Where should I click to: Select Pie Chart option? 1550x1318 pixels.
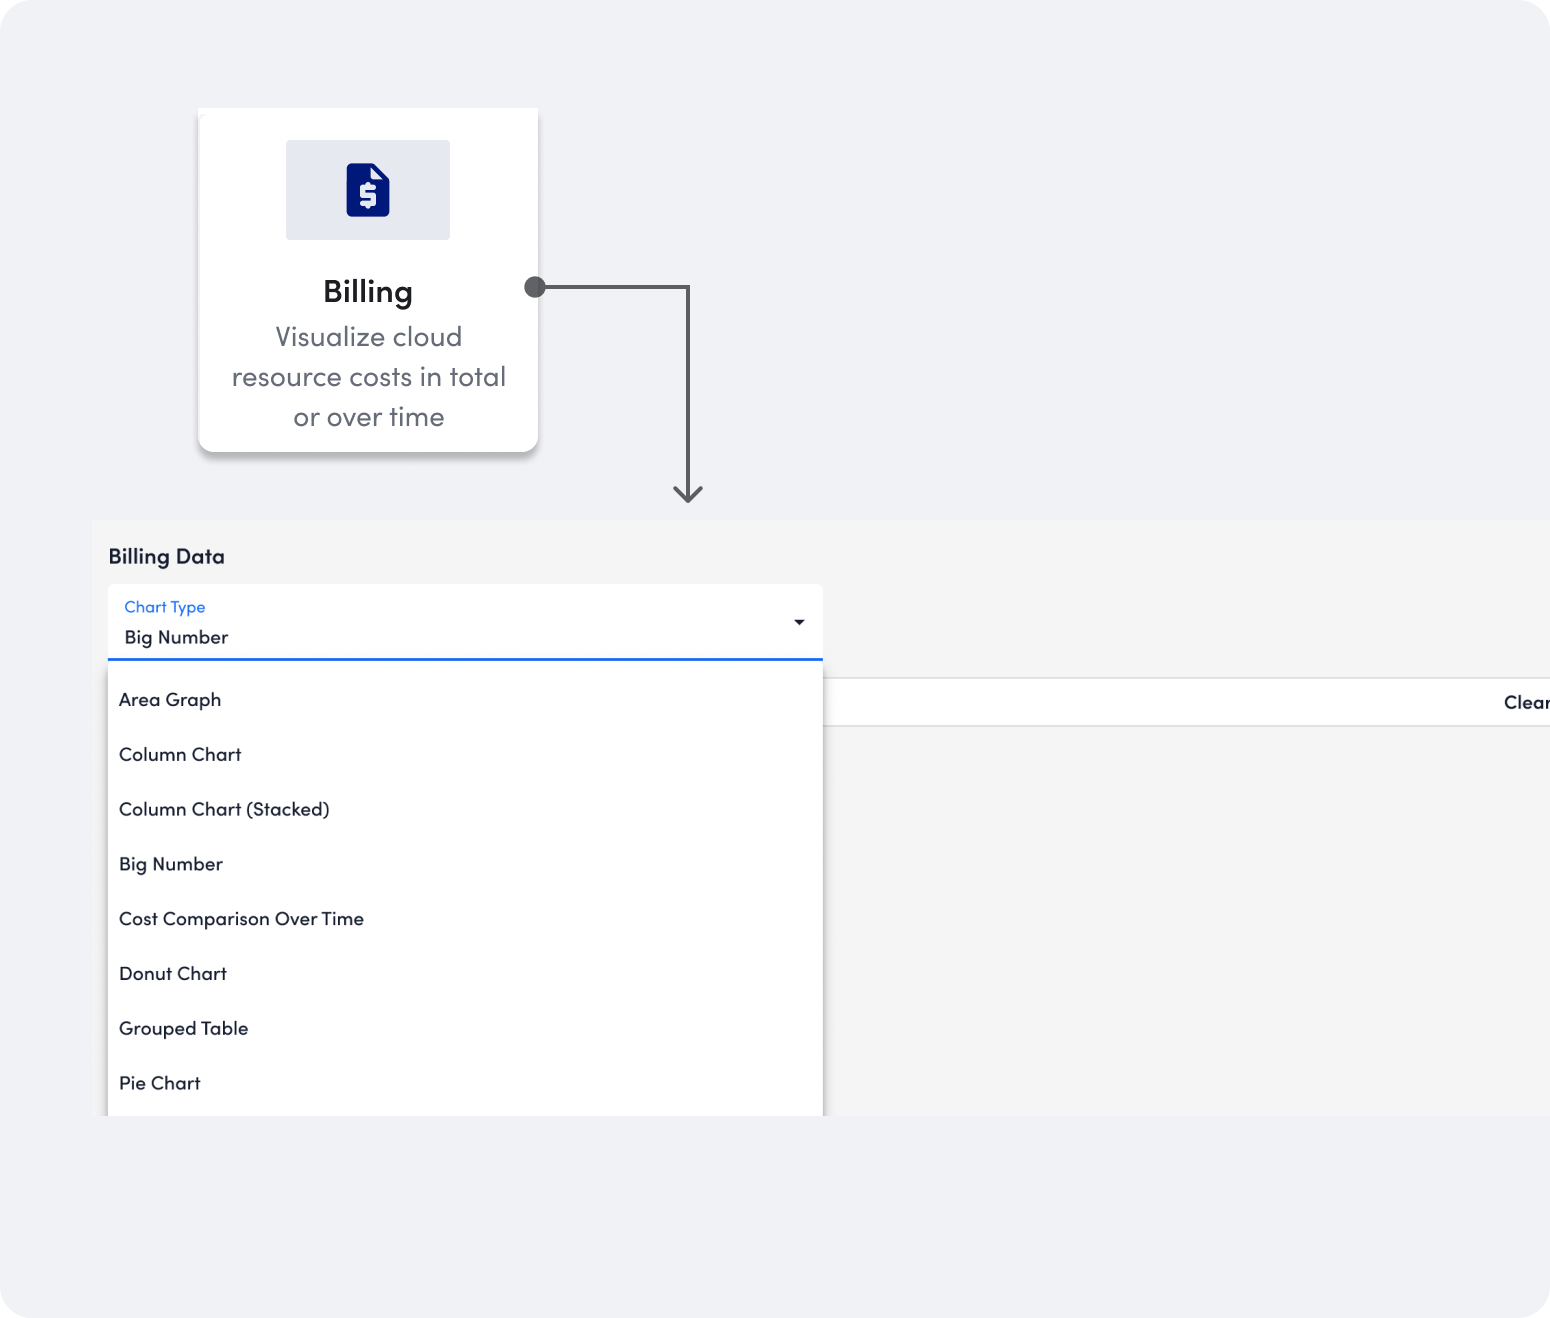465,1084
